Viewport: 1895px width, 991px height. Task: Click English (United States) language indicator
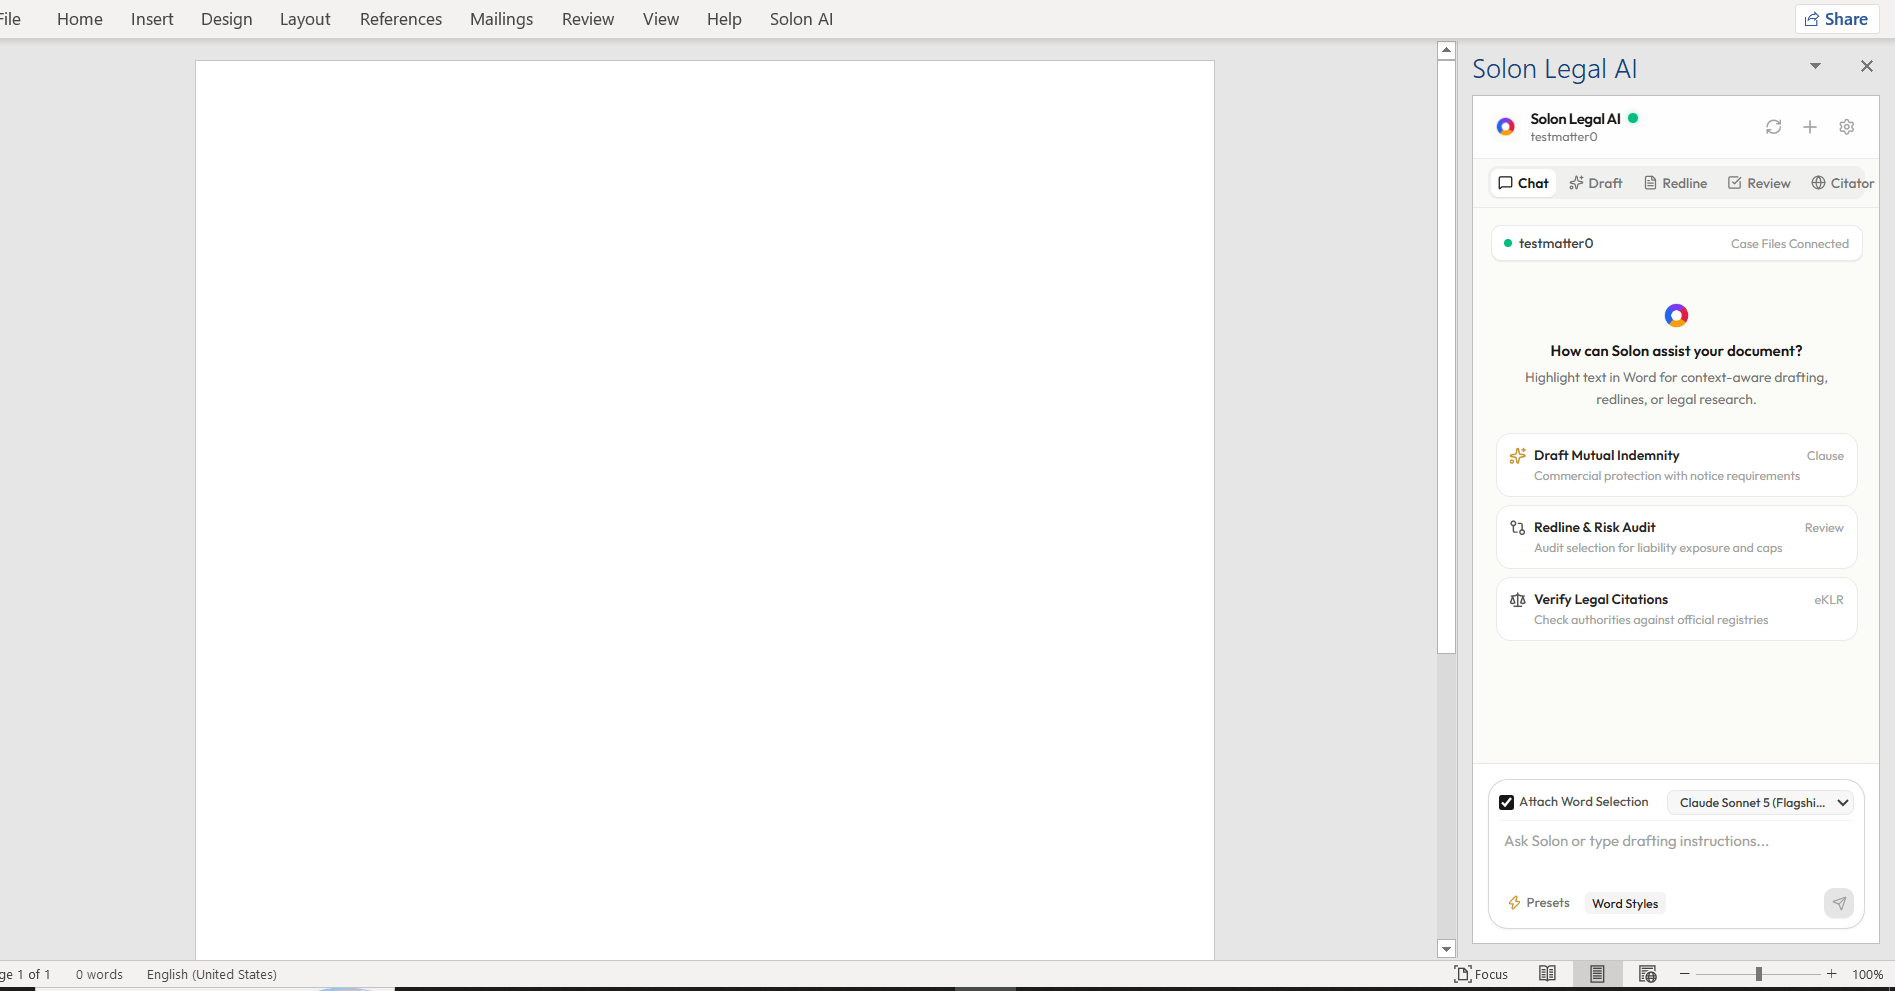[212, 974]
